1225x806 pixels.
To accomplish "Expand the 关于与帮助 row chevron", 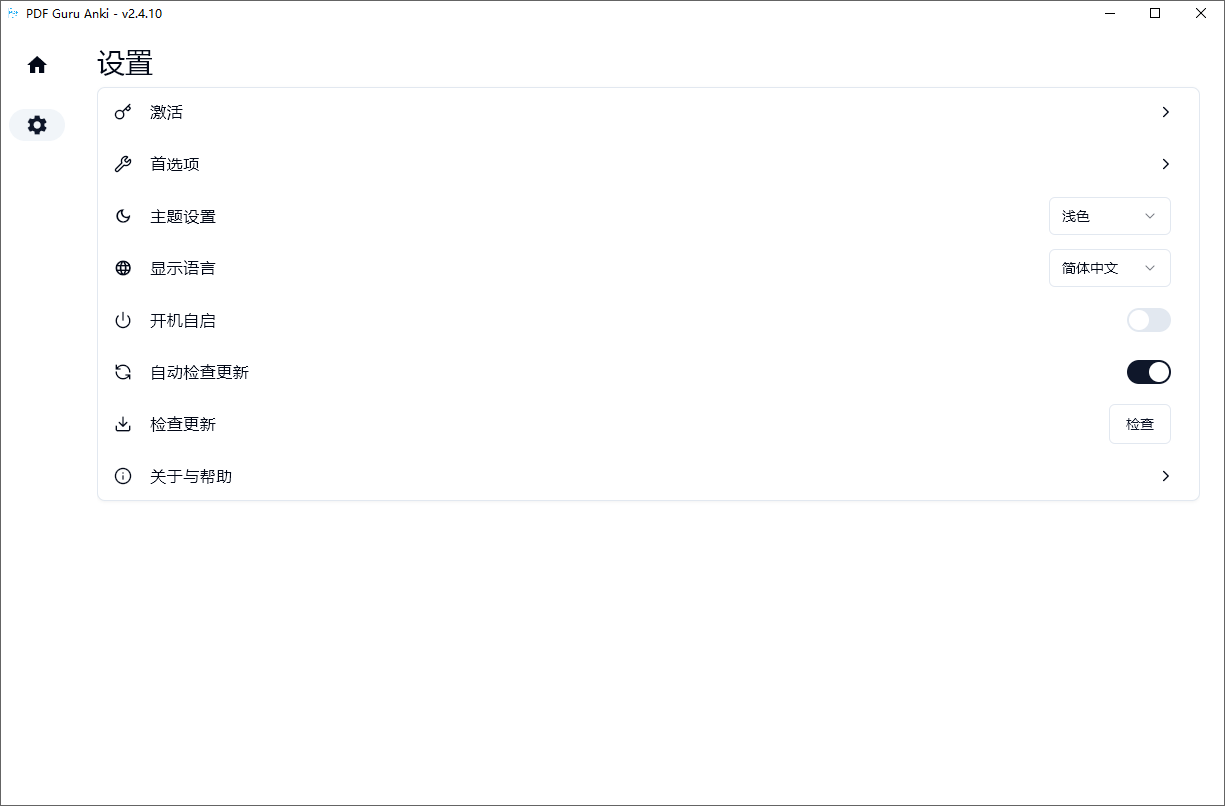I will 1165,476.
